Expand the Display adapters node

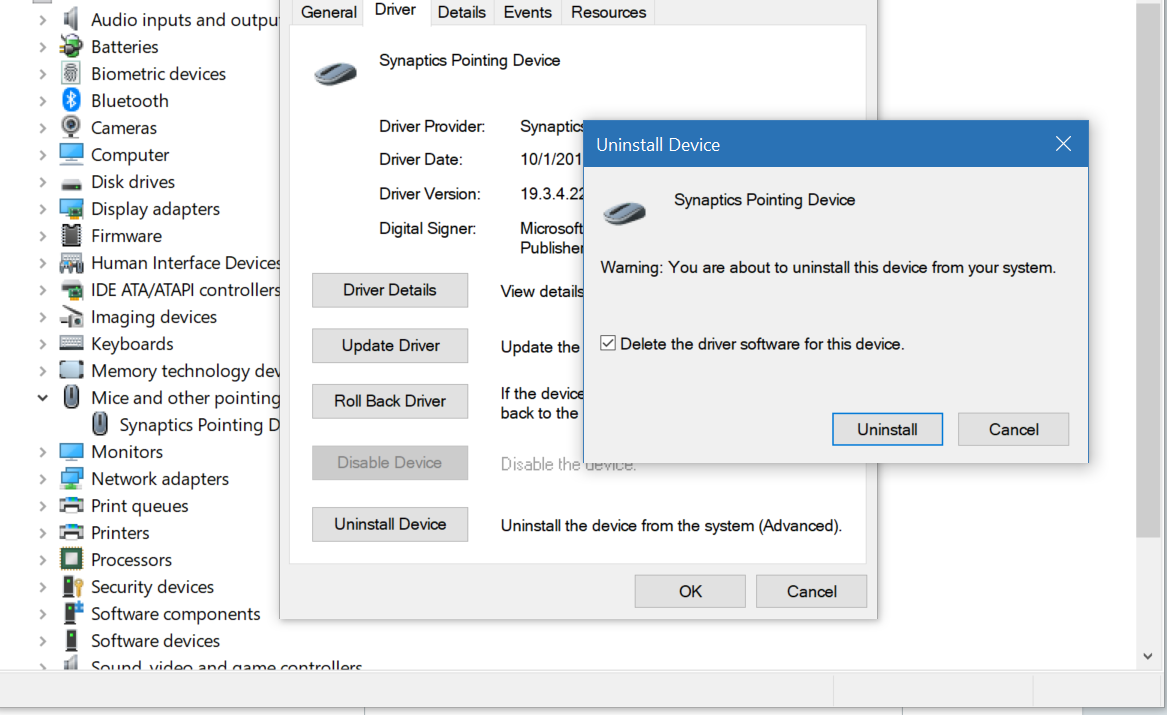42,209
